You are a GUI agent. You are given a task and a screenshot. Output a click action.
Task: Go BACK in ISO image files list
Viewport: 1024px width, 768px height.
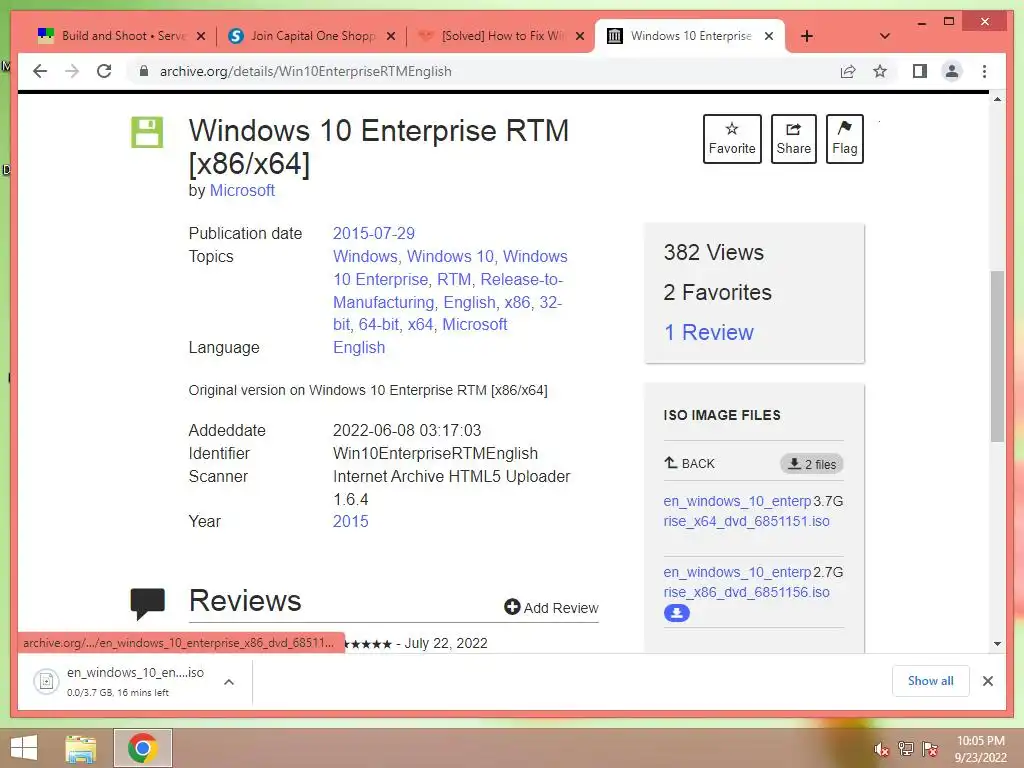tap(689, 464)
